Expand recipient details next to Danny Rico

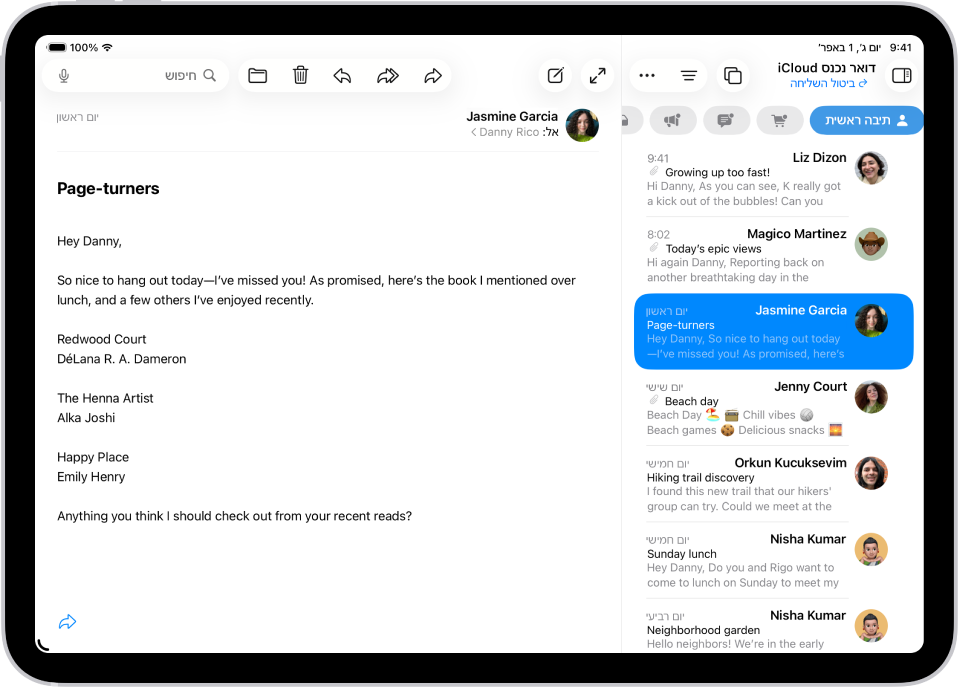(x=473, y=132)
